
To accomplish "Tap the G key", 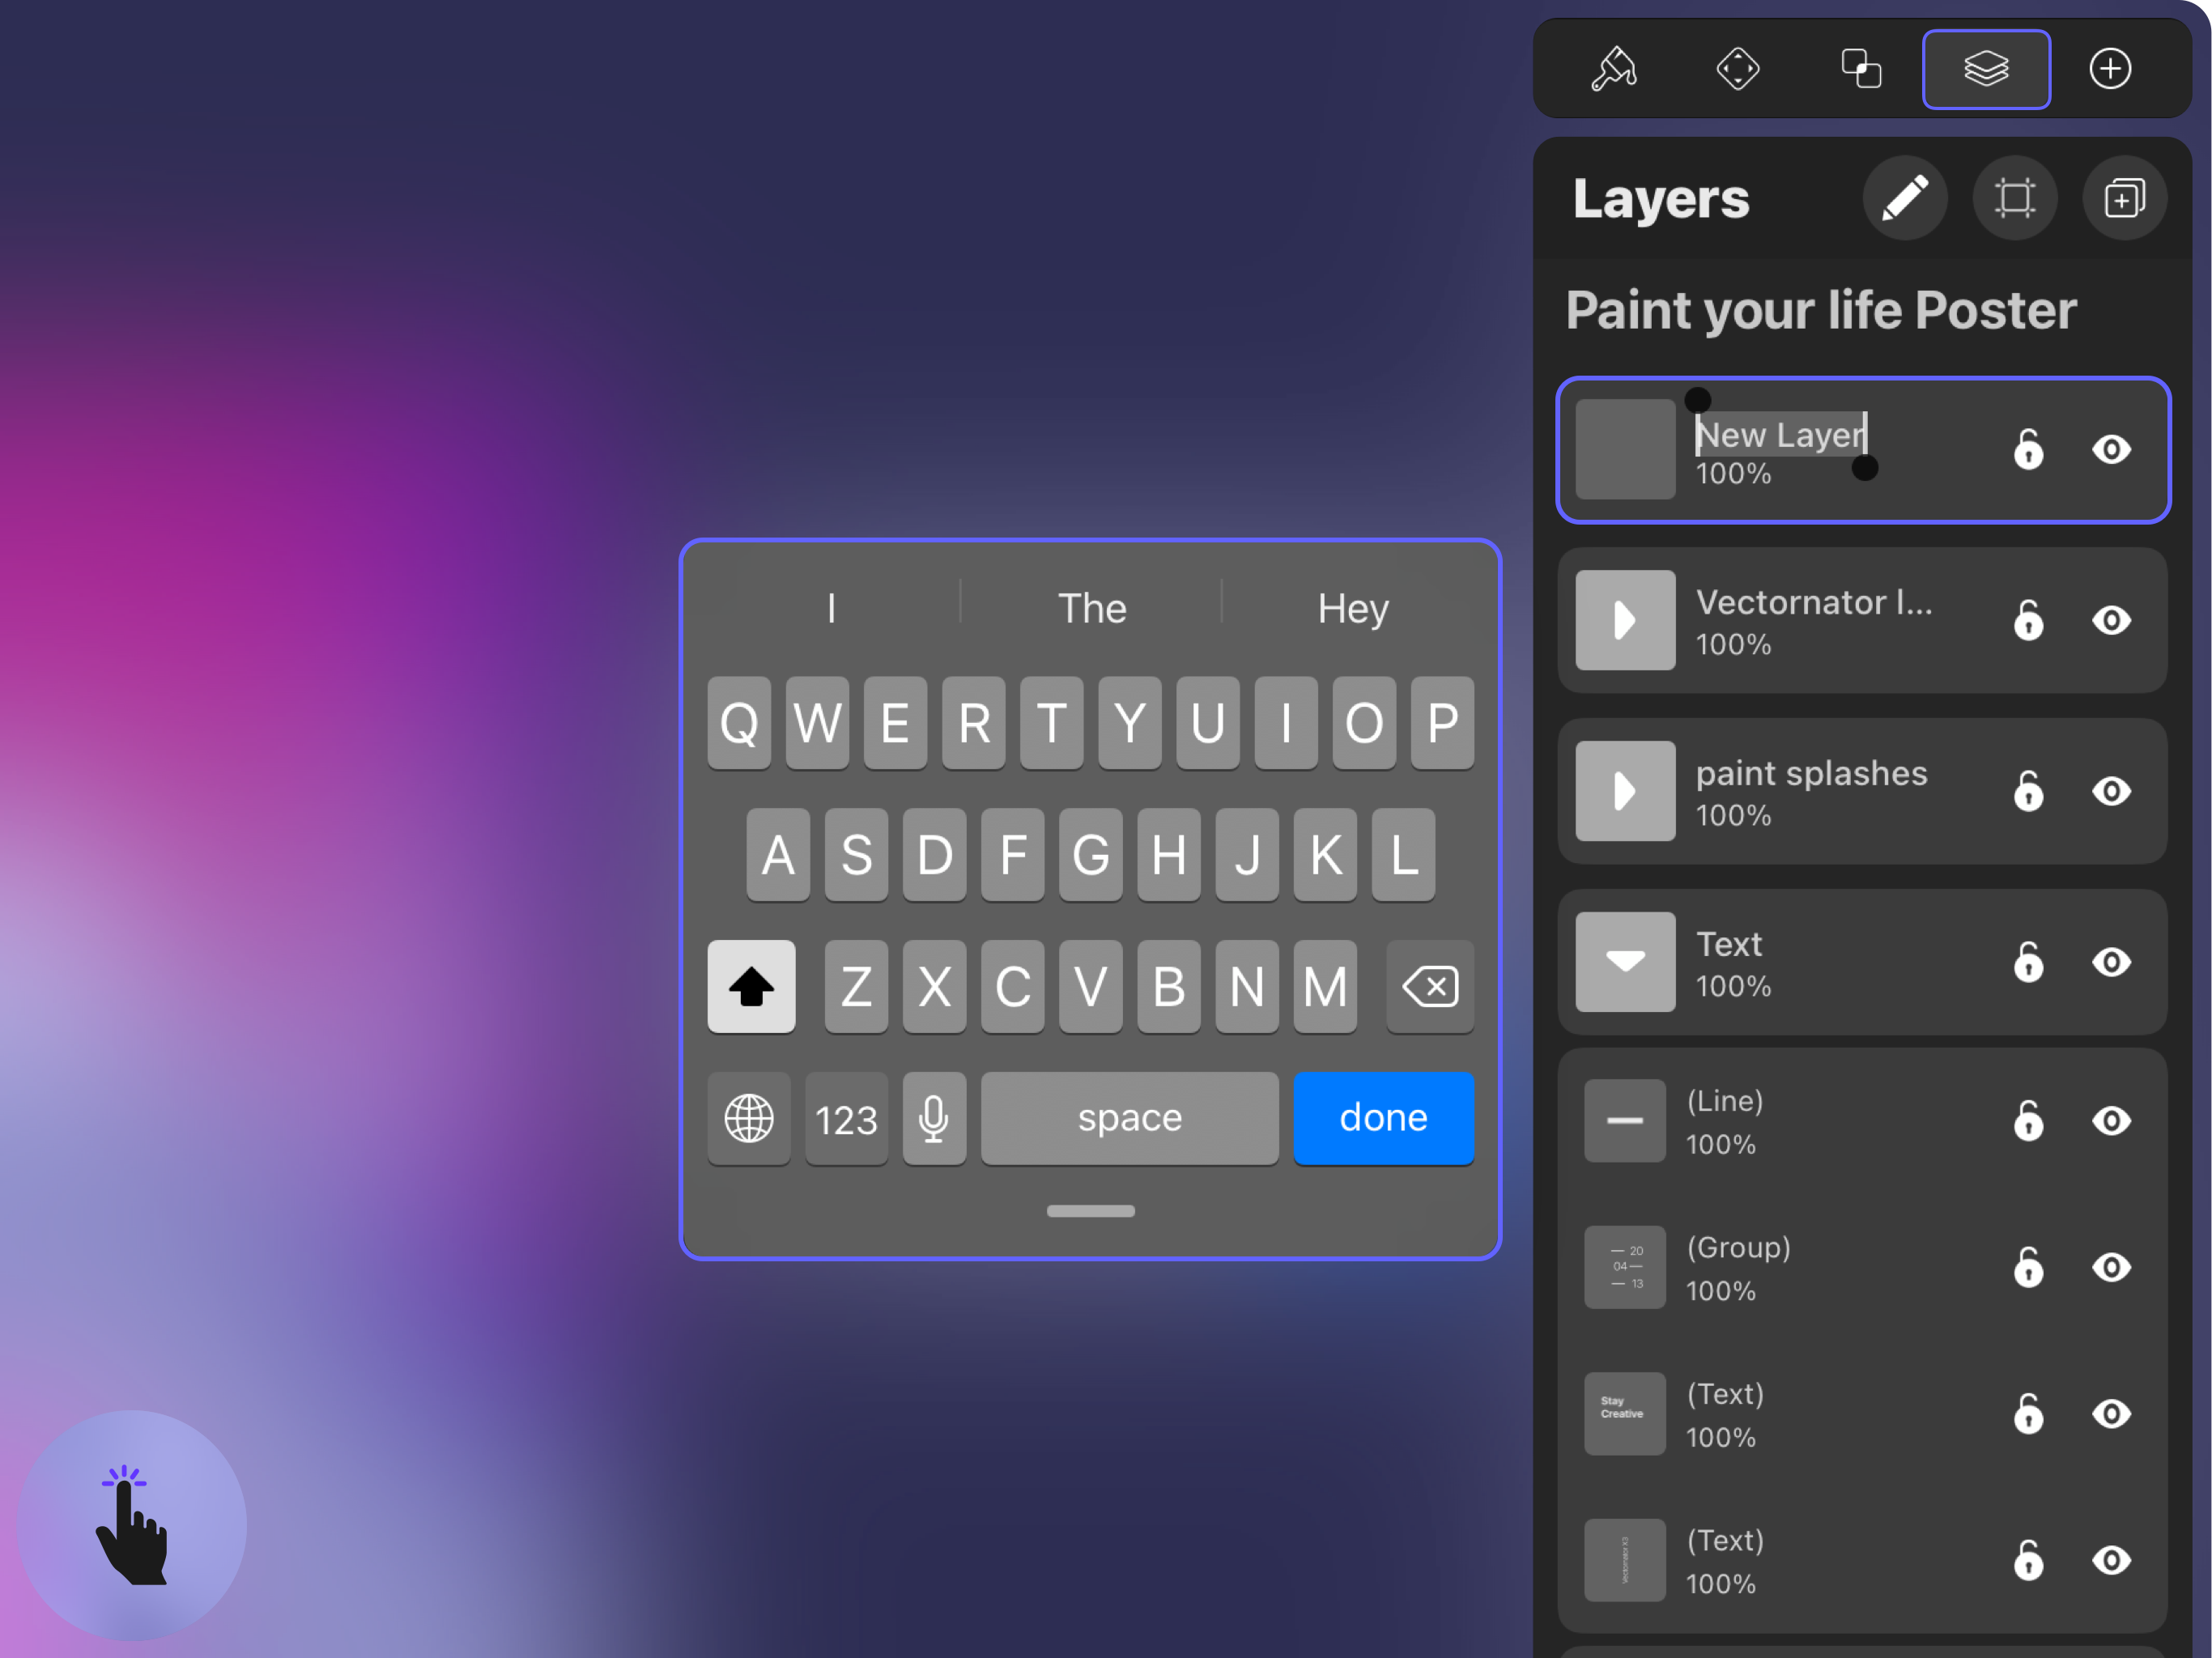I will coord(1090,855).
